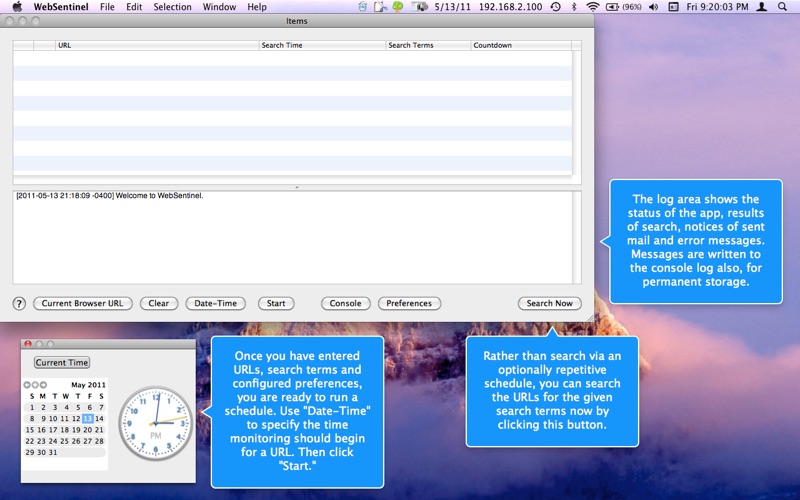This screenshot has height=500, width=800.
Task: Go to next month in calendar
Action: pyautogui.click(x=43, y=385)
